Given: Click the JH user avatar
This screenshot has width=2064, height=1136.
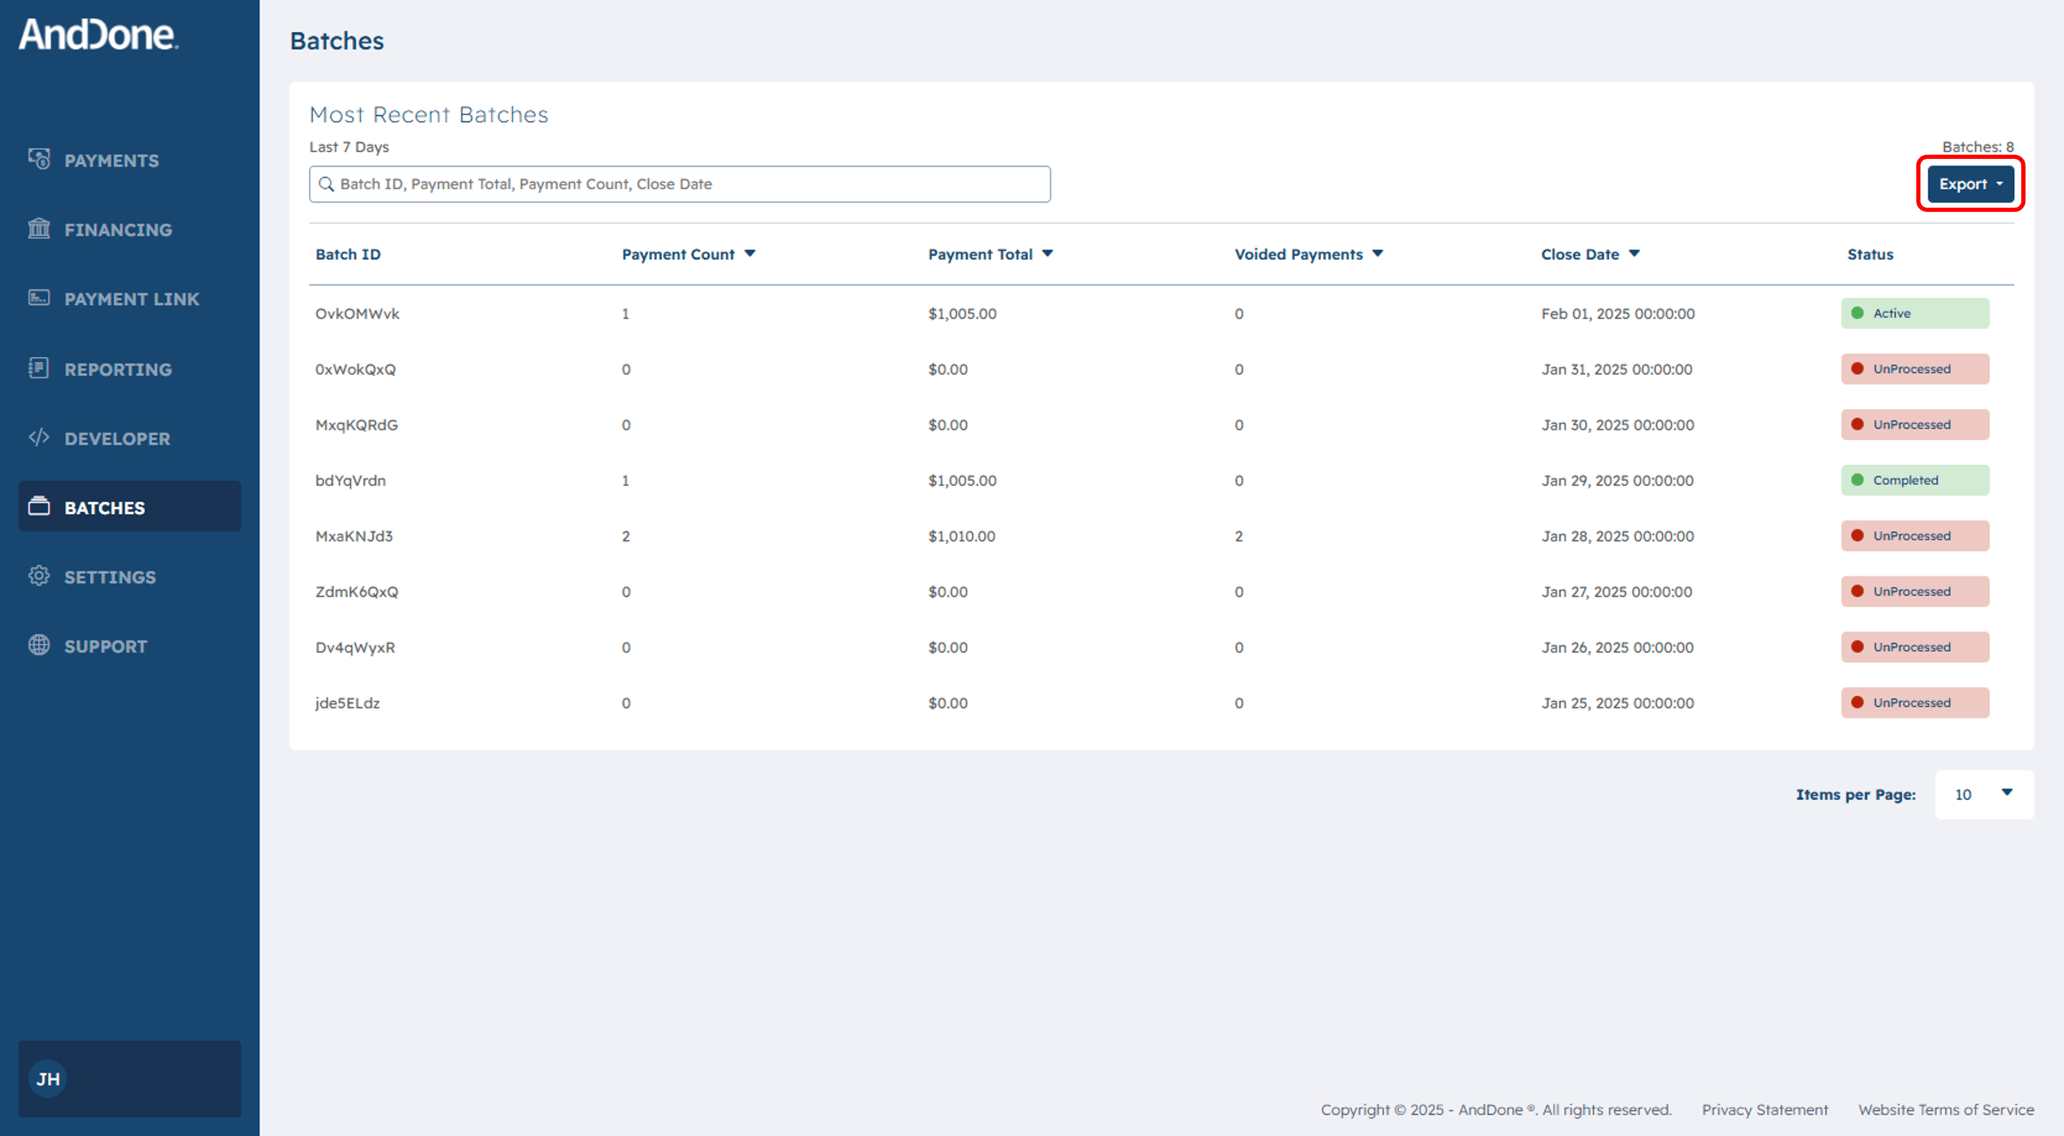Looking at the screenshot, I should pyautogui.click(x=48, y=1079).
